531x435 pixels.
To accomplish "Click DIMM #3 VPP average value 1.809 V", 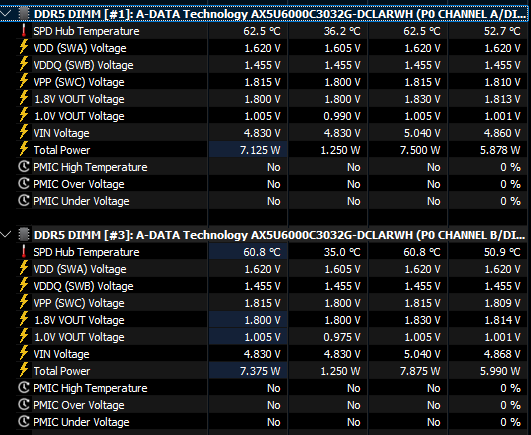I will coord(502,303).
